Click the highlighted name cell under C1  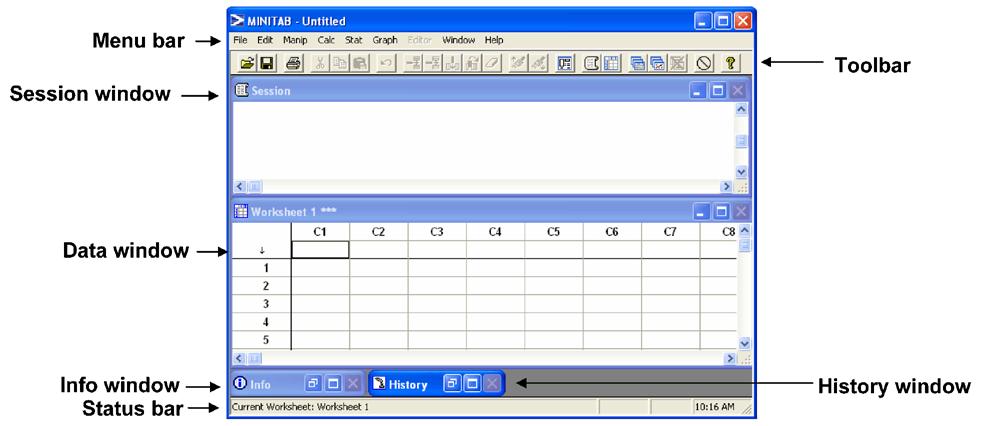[x=320, y=250]
